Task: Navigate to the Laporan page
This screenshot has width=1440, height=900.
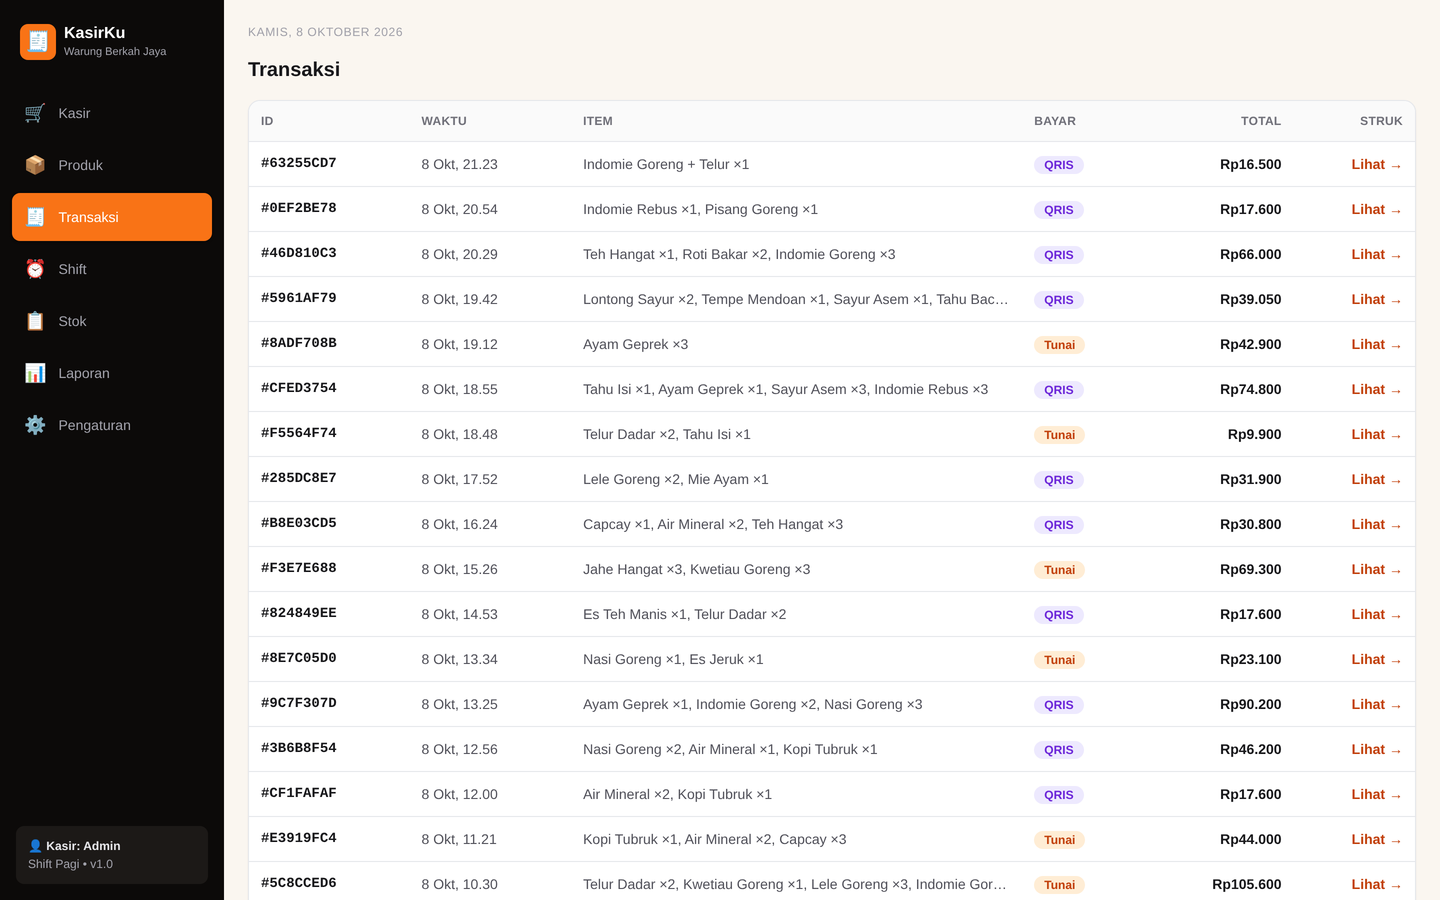Action: coord(112,373)
